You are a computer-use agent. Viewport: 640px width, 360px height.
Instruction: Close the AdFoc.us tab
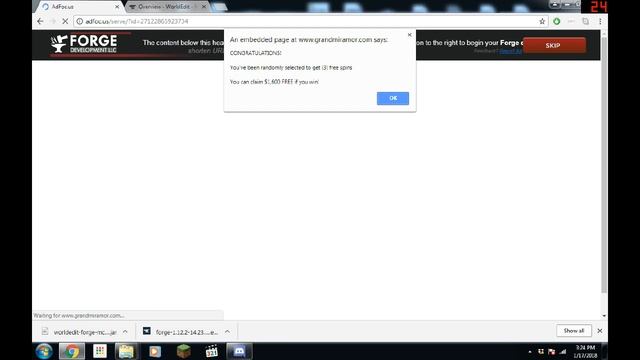pos(117,7)
